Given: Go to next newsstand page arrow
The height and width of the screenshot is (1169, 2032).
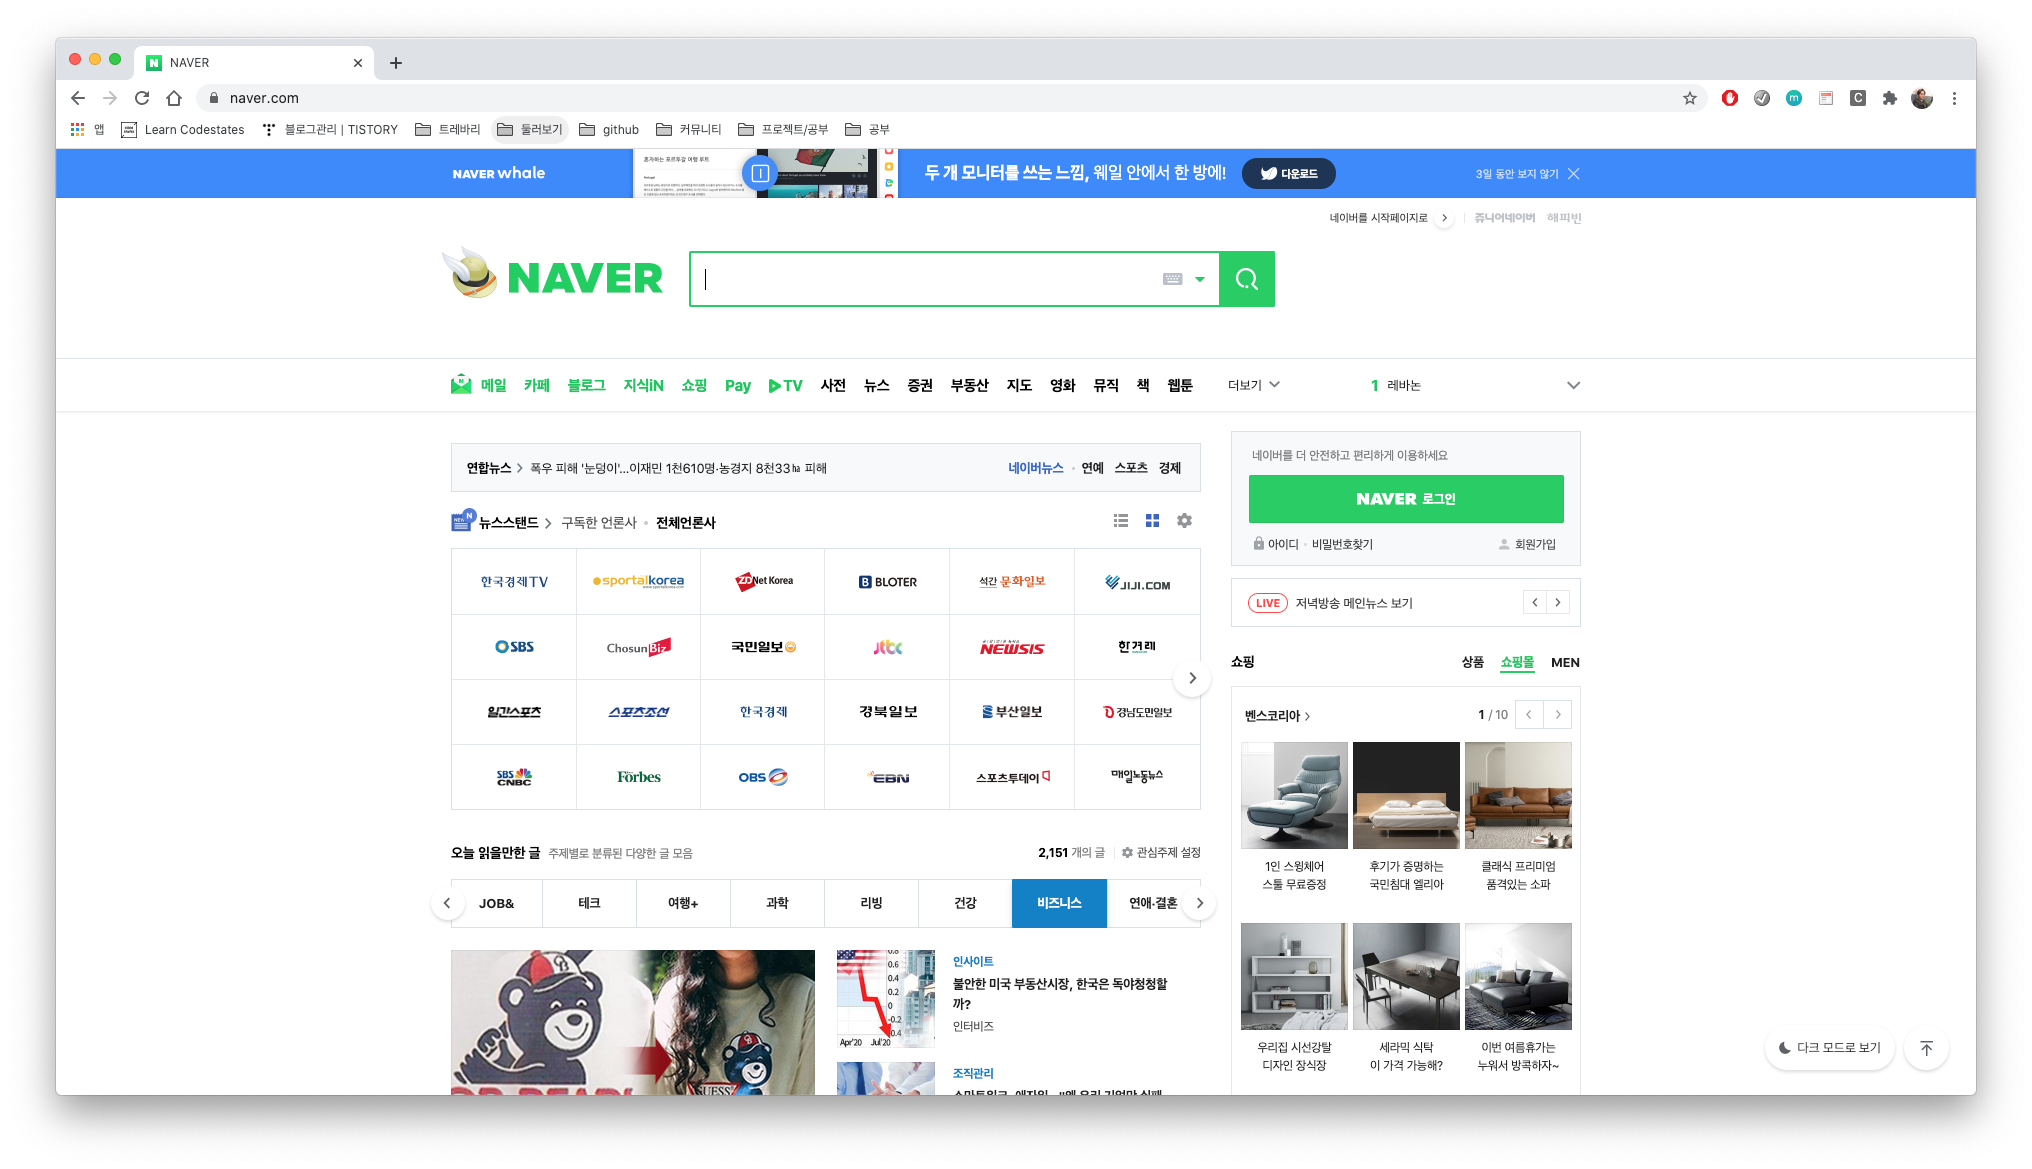Looking at the screenshot, I should point(1192,678).
